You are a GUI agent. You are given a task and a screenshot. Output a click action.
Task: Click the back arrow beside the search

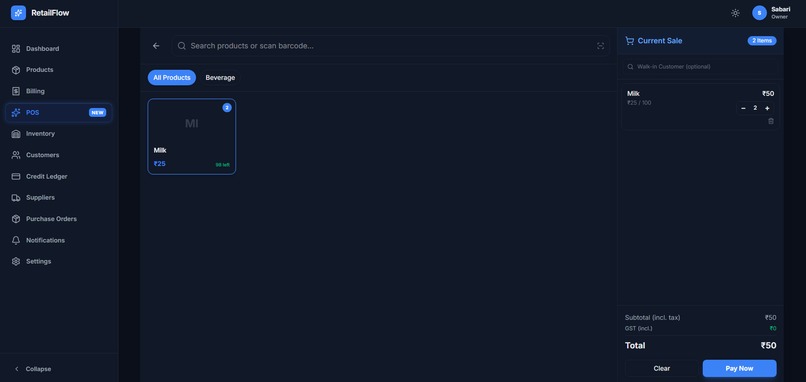click(x=156, y=46)
